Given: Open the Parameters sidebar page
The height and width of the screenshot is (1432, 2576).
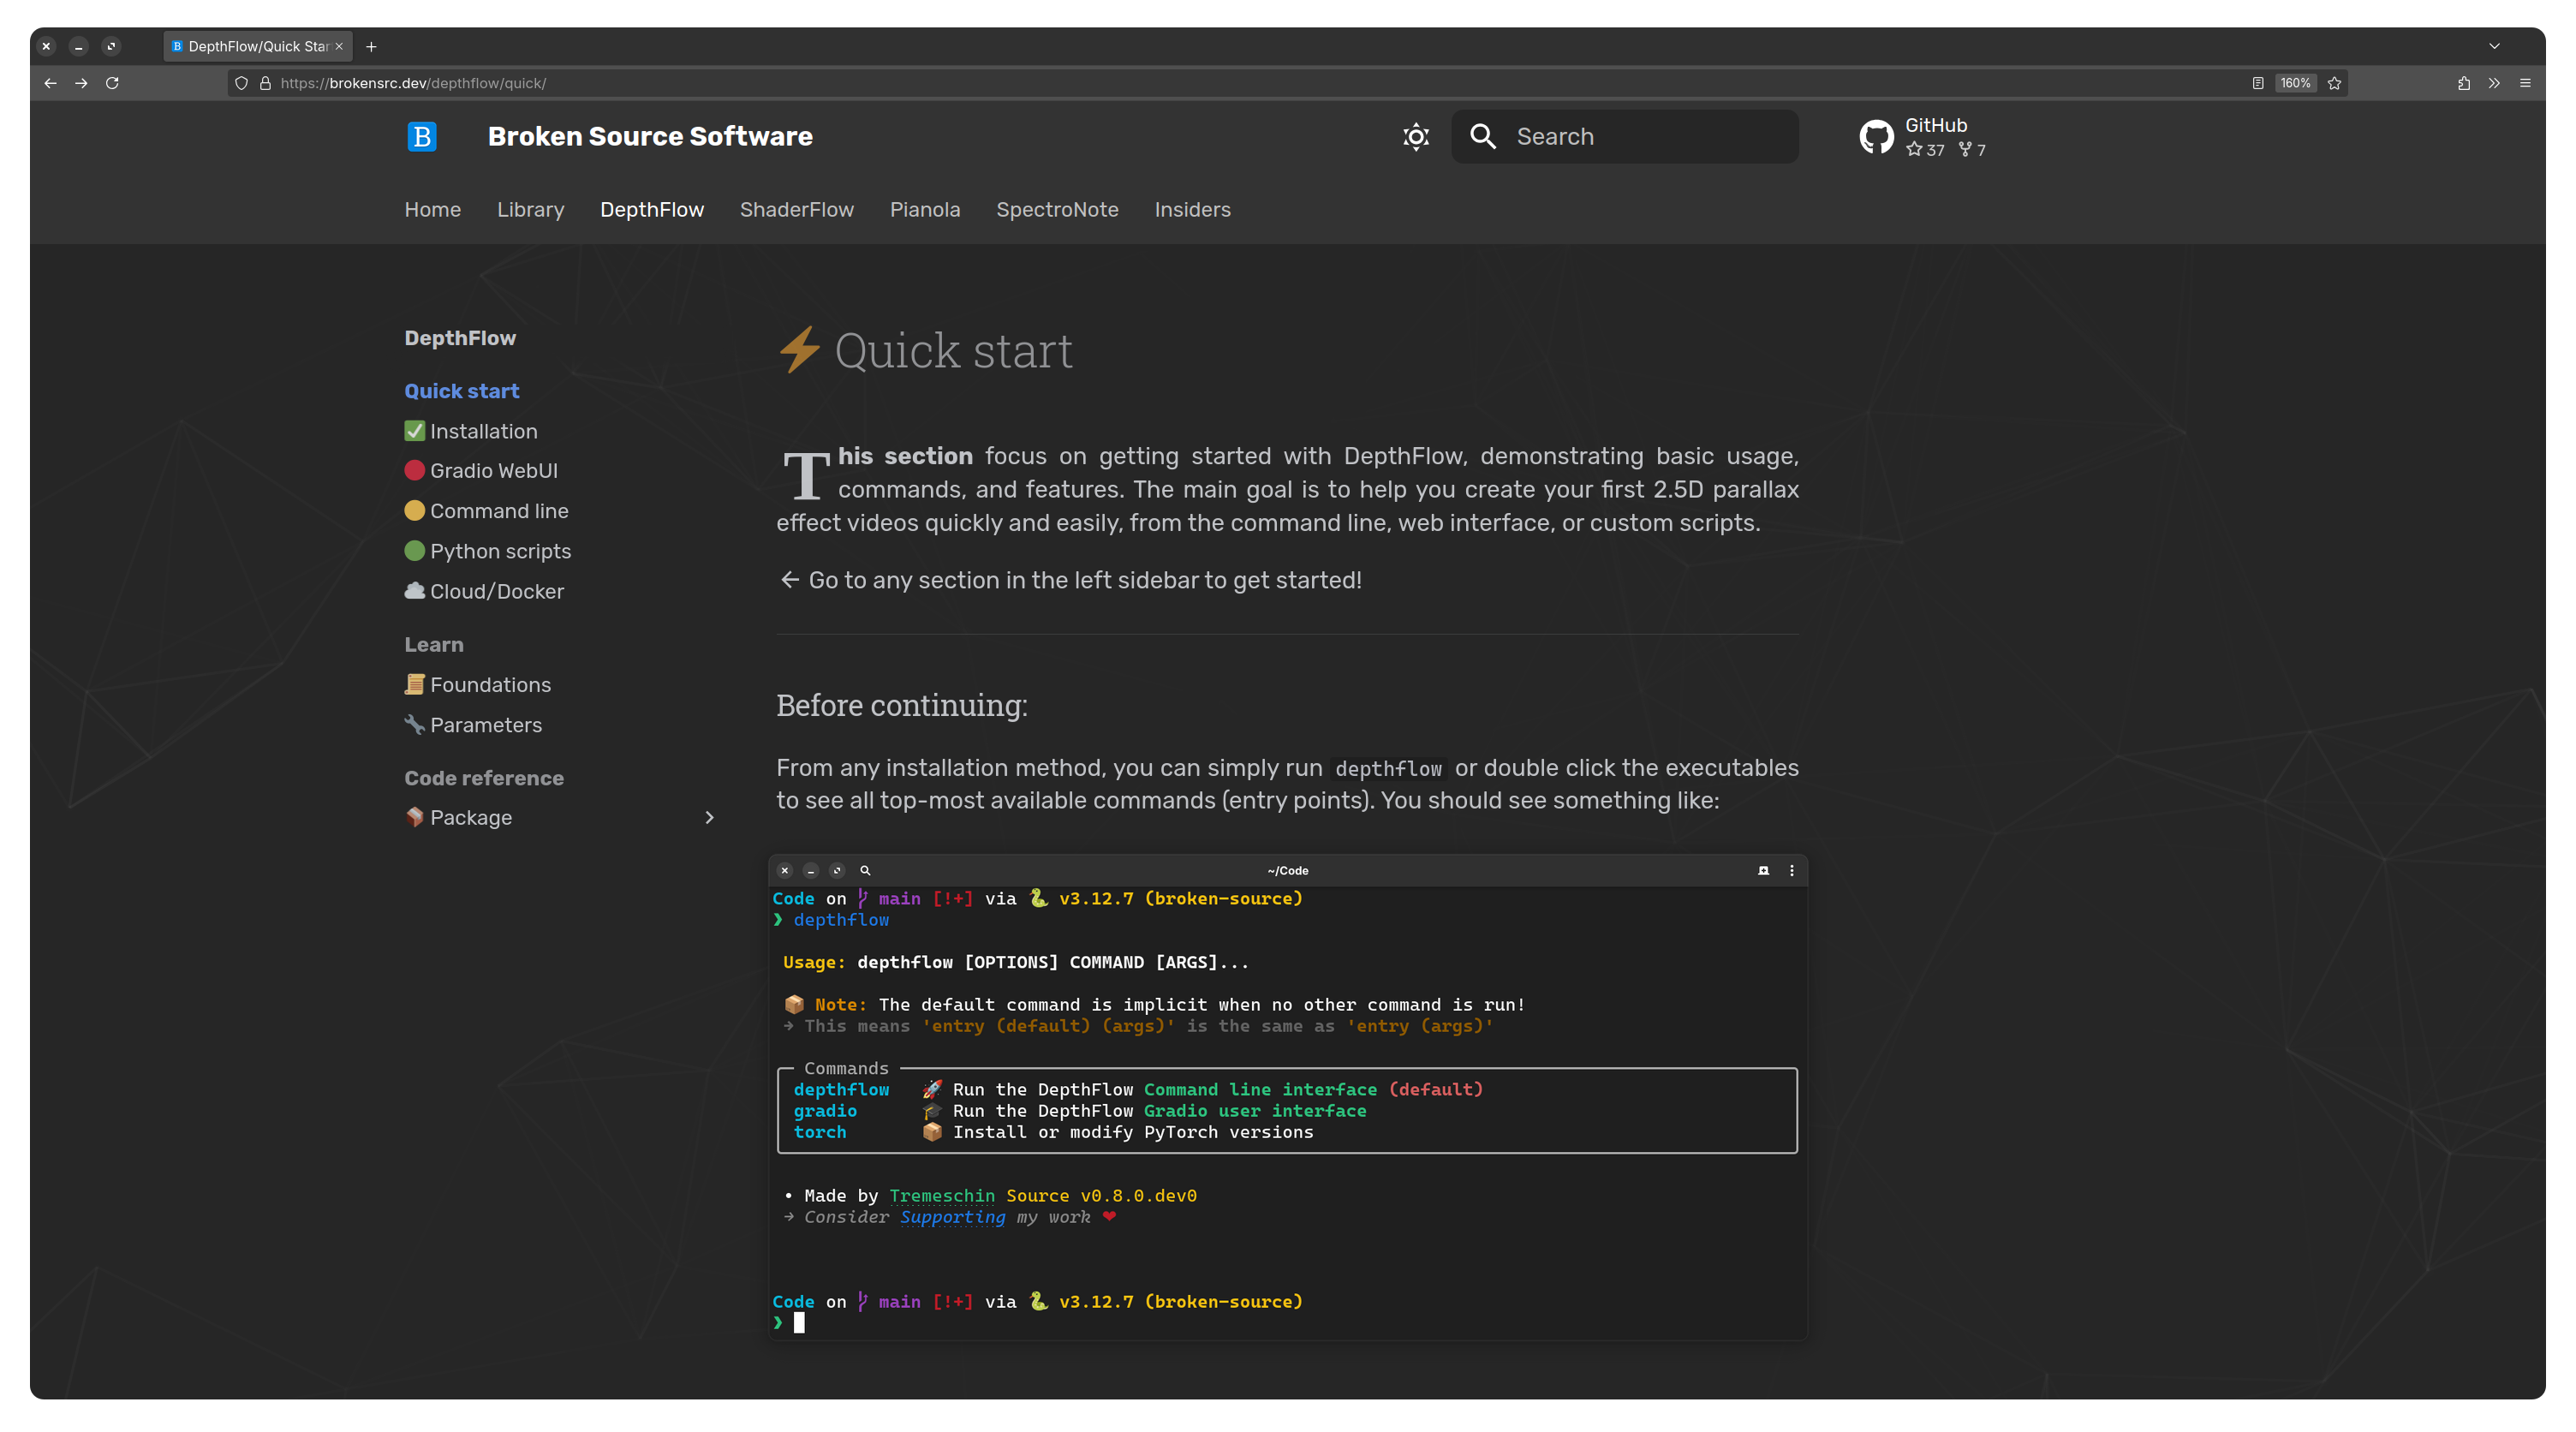Looking at the screenshot, I should coord(473,724).
